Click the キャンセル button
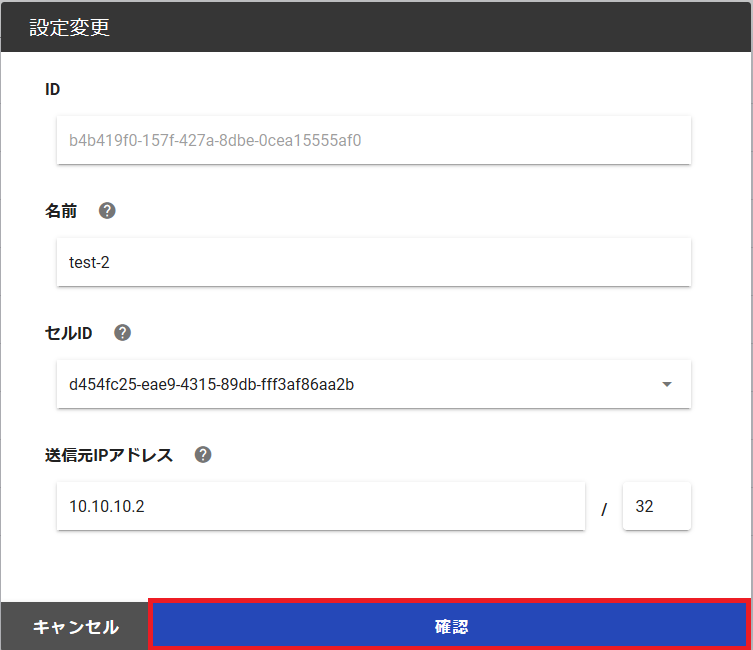The image size is (753, 650). pyautogui.click(x=75, y=626)
